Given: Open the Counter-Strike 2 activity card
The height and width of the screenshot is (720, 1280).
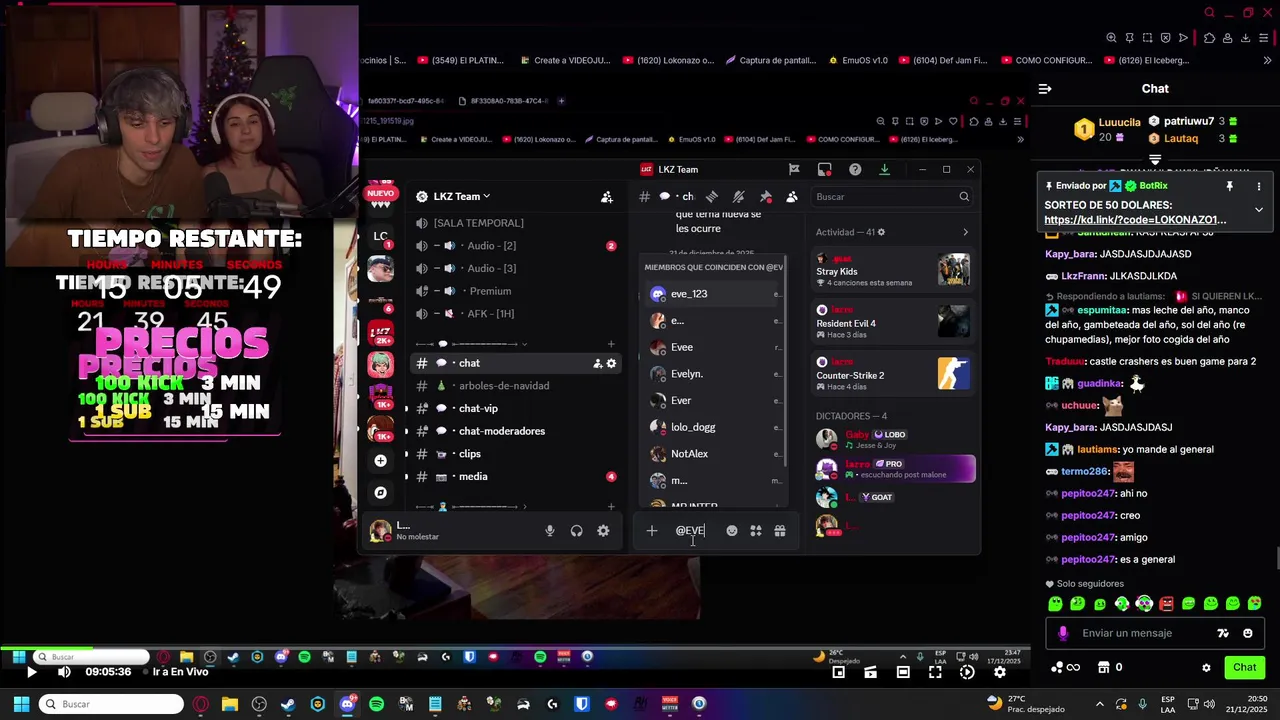Looking at the screenshot, I should pos(893,374).
